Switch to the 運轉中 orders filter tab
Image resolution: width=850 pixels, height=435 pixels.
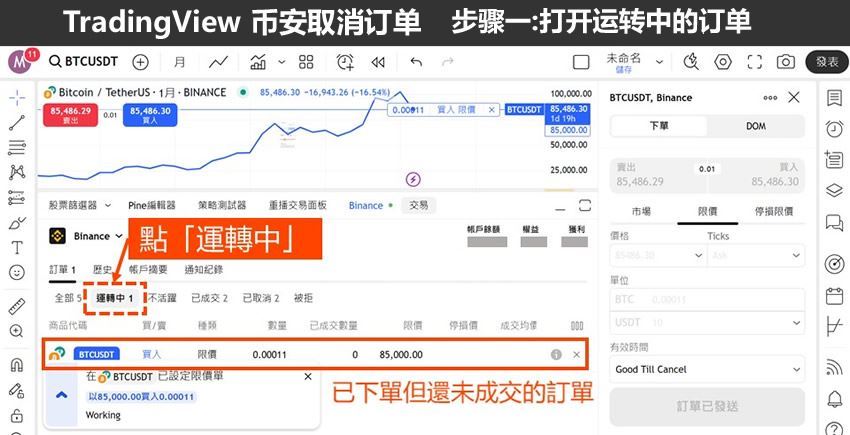pos(114,298)
